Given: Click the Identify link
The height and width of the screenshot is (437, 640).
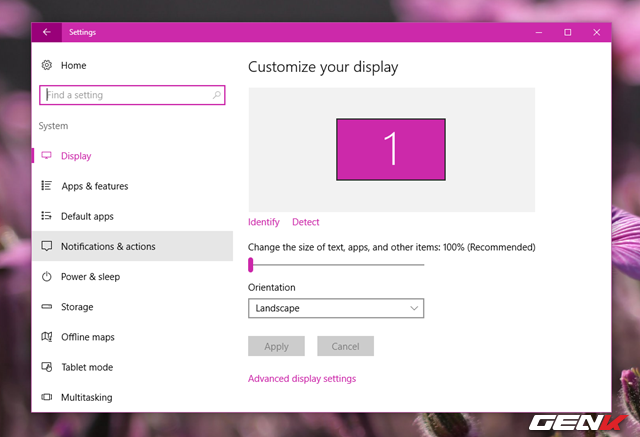Looking at the screenshot, I should 264,222.
